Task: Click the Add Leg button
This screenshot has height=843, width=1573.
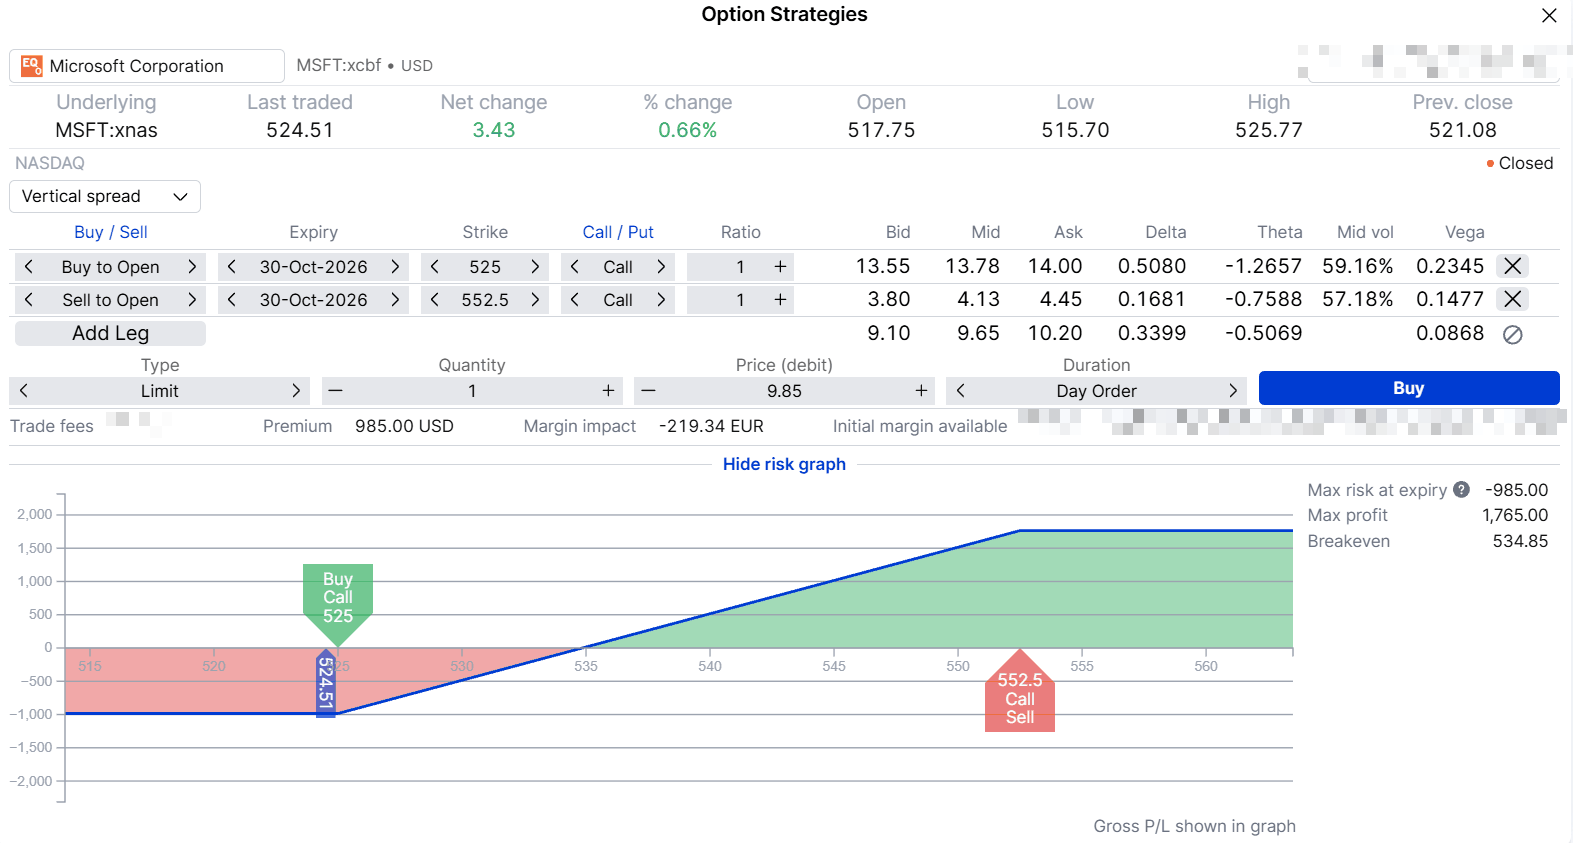Action: tap(110, 333)
